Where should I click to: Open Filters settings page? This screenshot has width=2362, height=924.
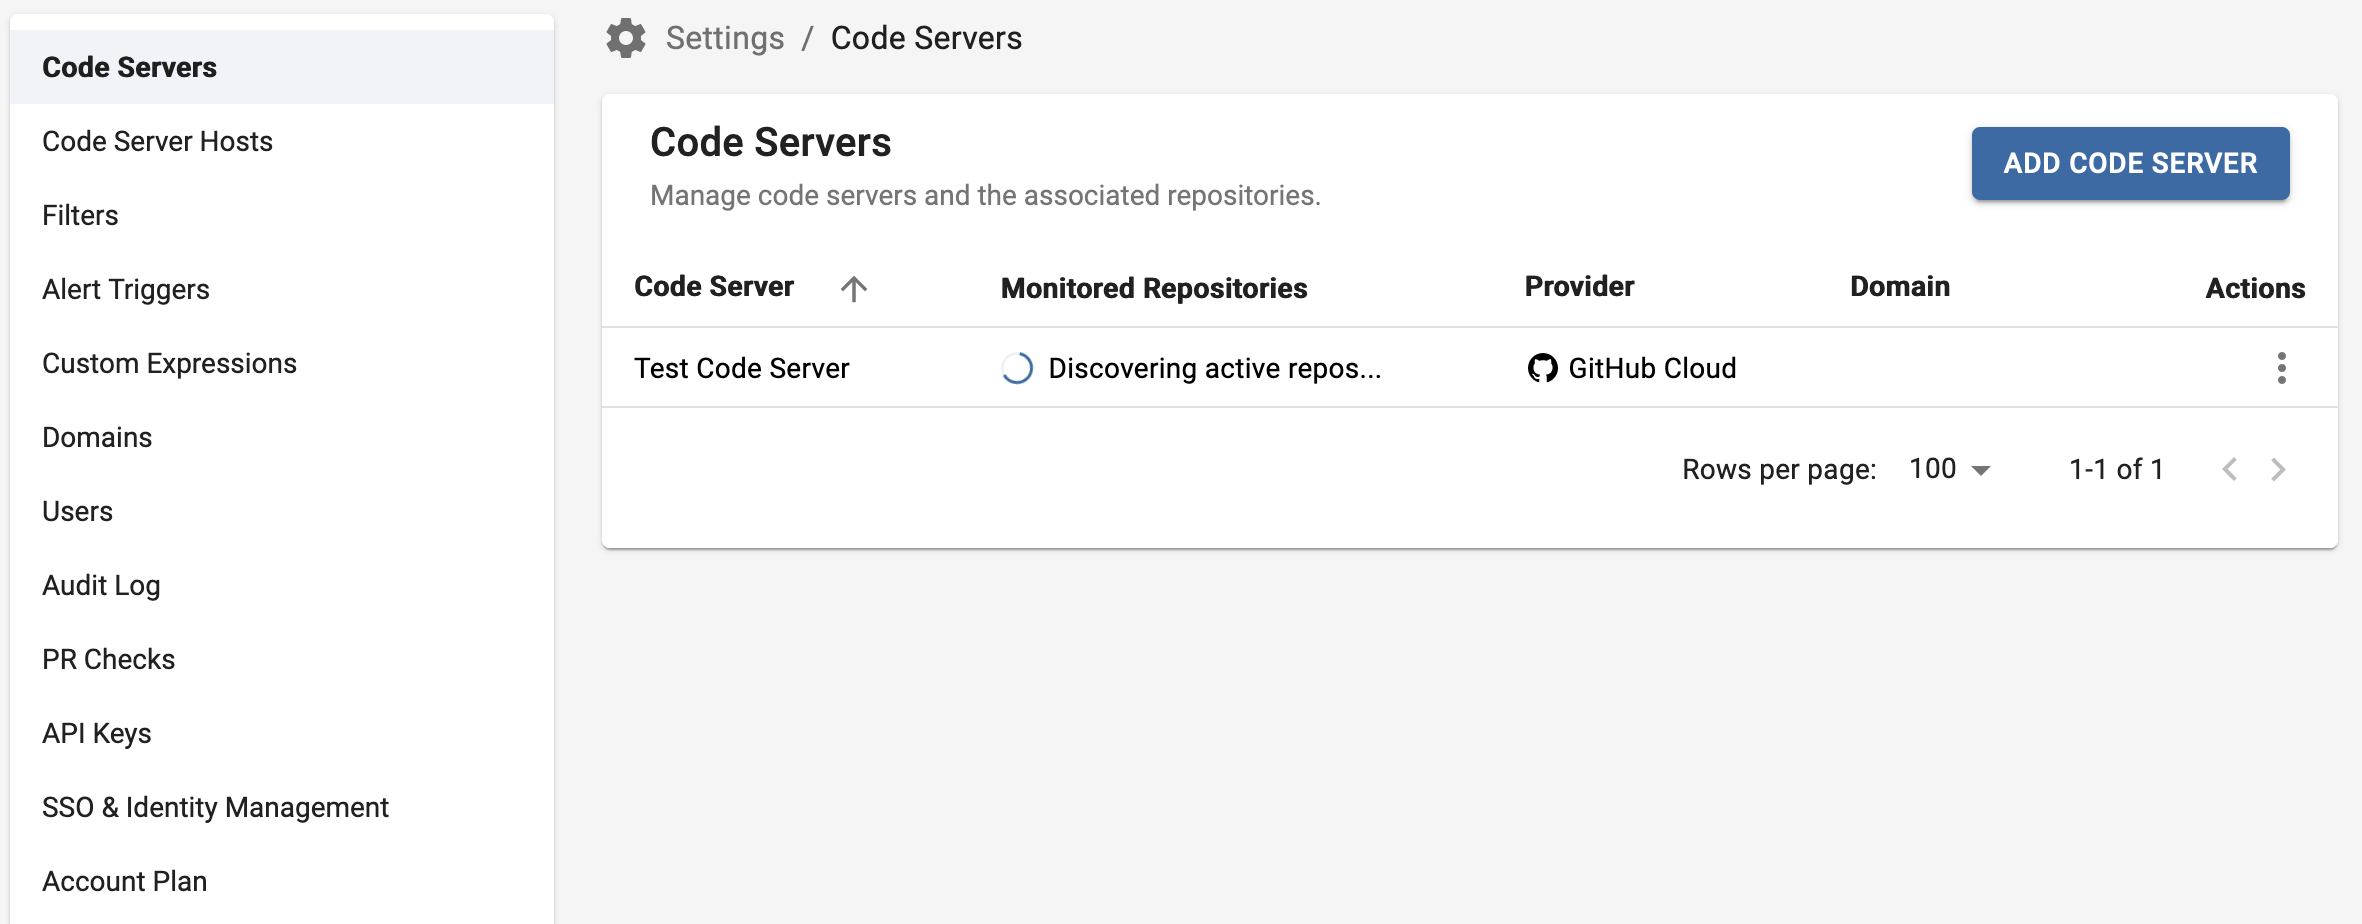coord(282,215)
